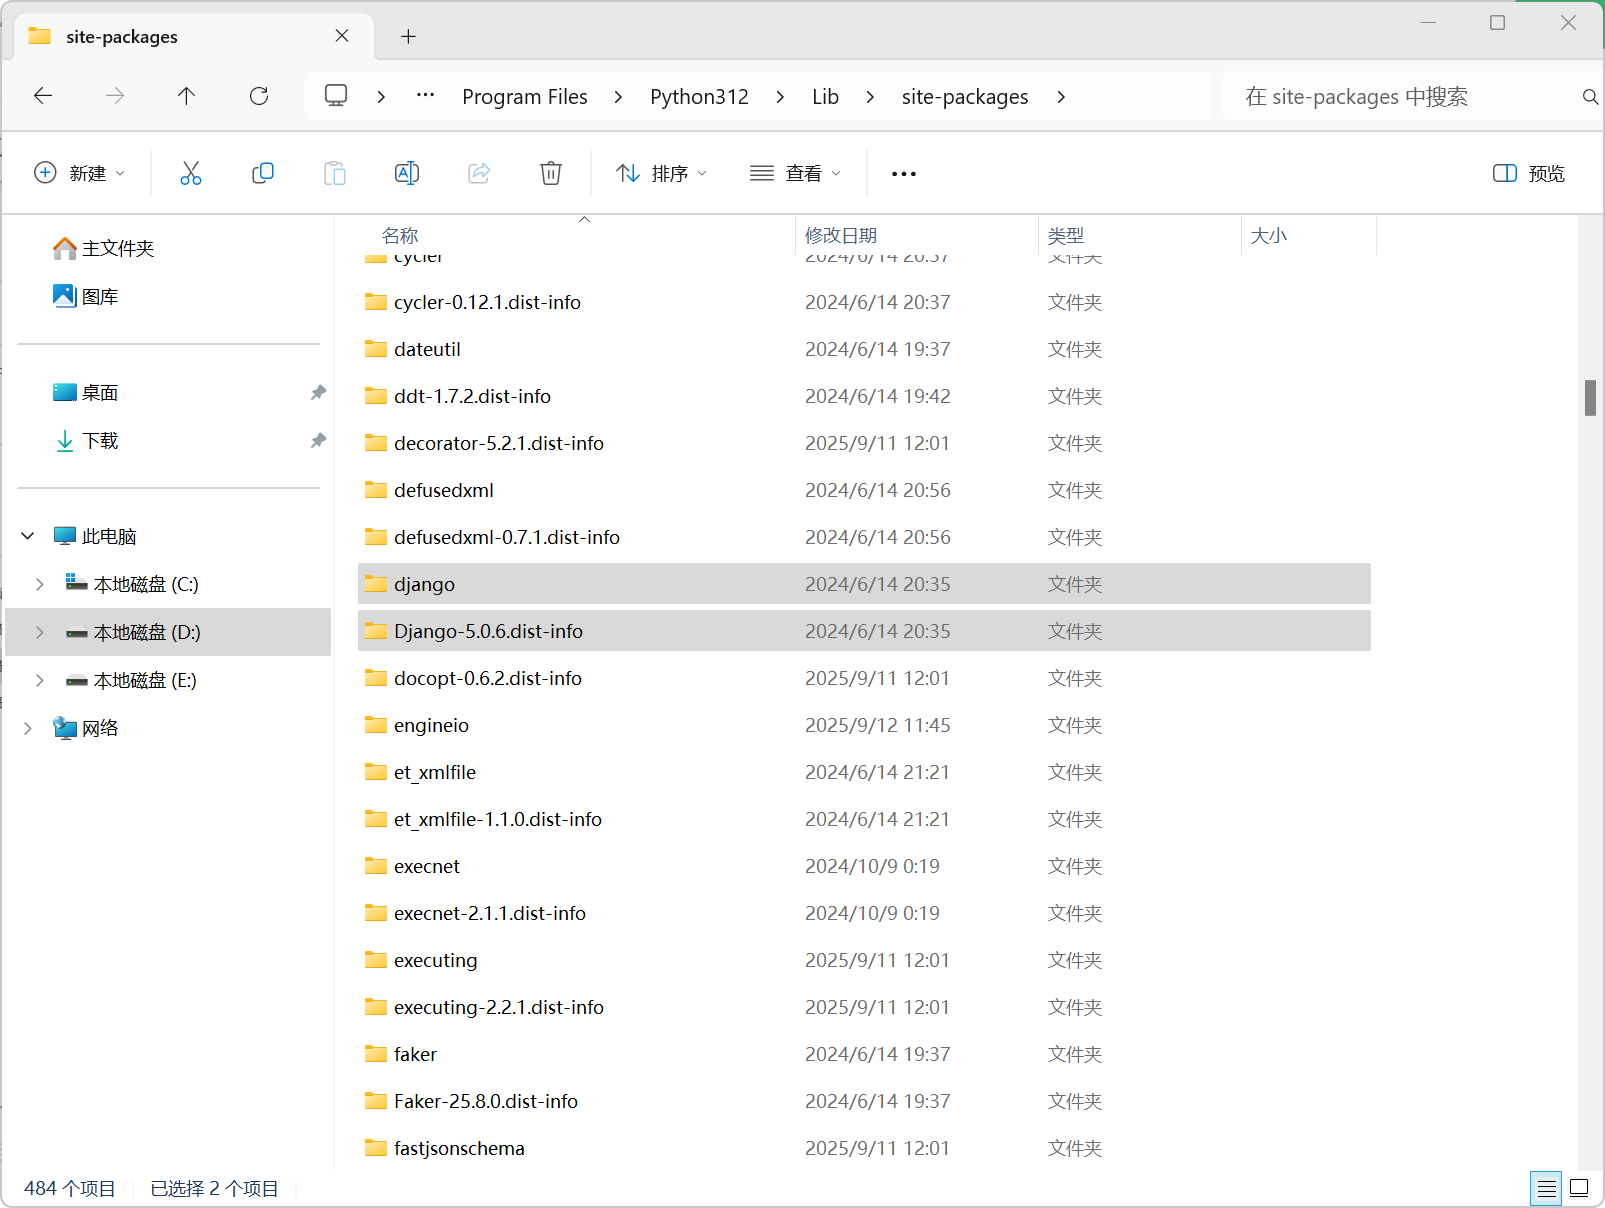Select the executing-2.2.1.dist-info folder

point(499,1007)
